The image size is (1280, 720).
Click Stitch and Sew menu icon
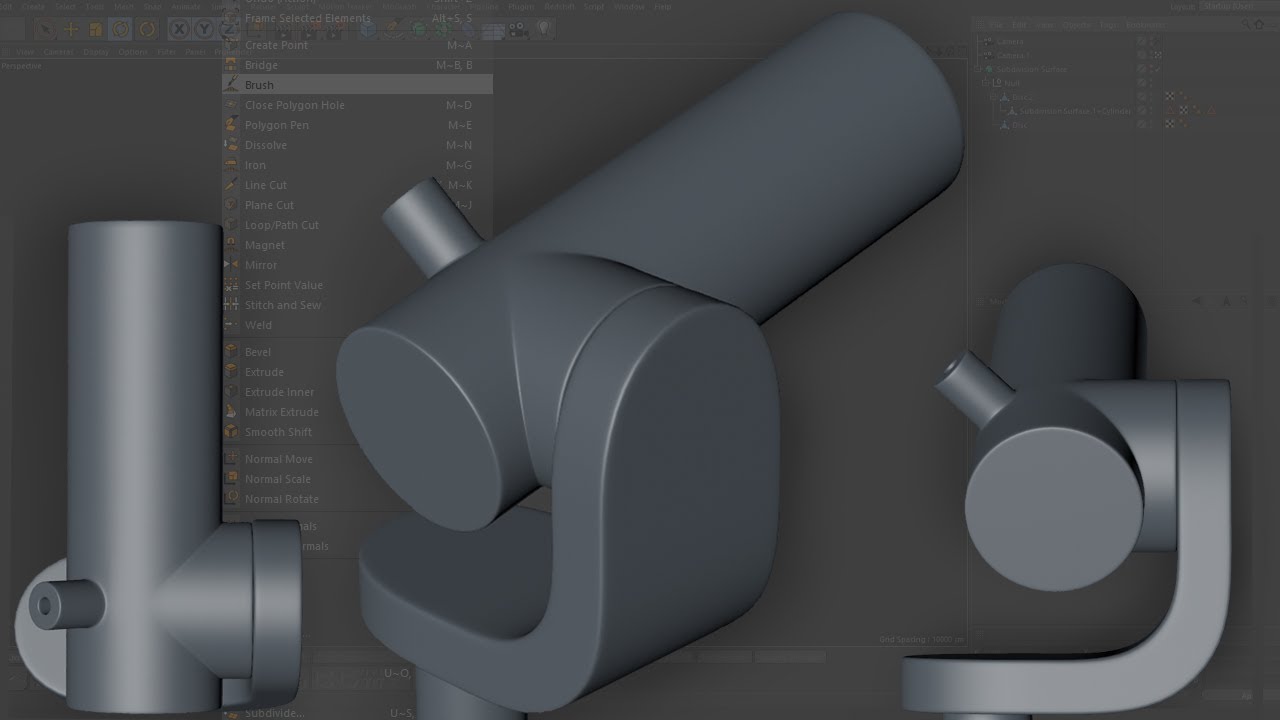tap(231, 305)
